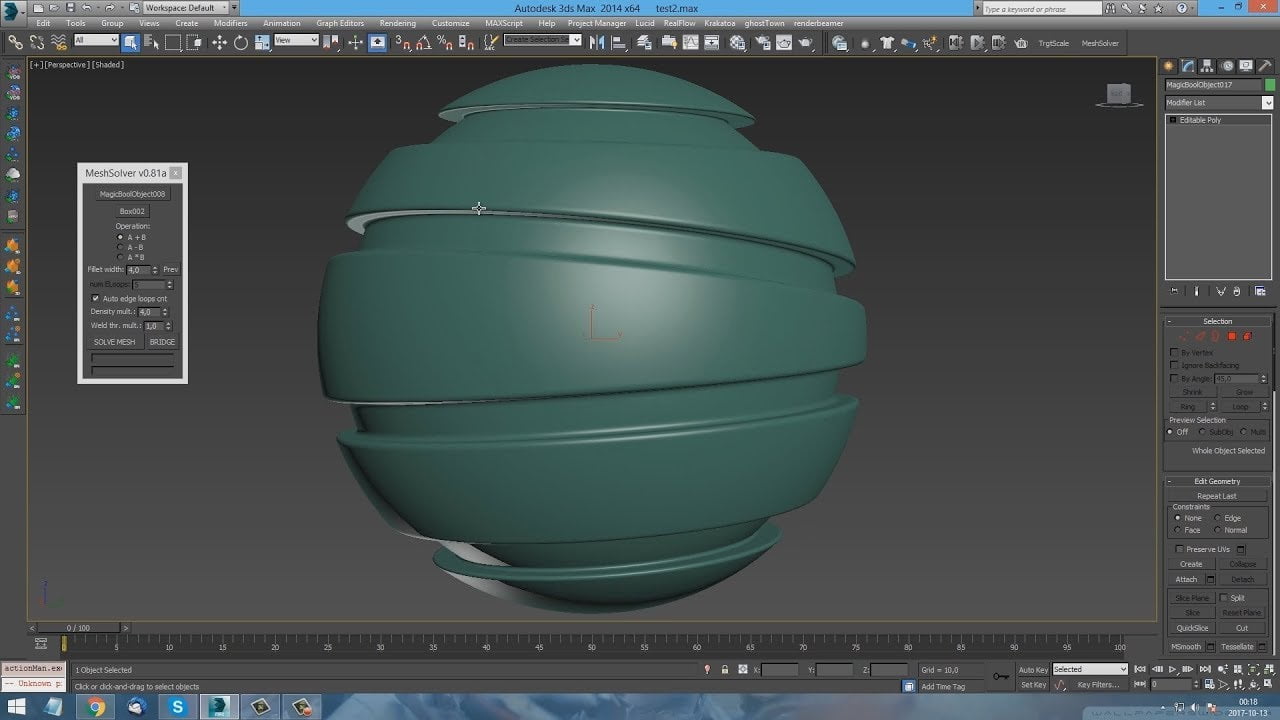Viewport: 1280px width, 720px height.
Task: Open Skype from the taskbar
Action: pyautogui.click(x=178, y=707)
